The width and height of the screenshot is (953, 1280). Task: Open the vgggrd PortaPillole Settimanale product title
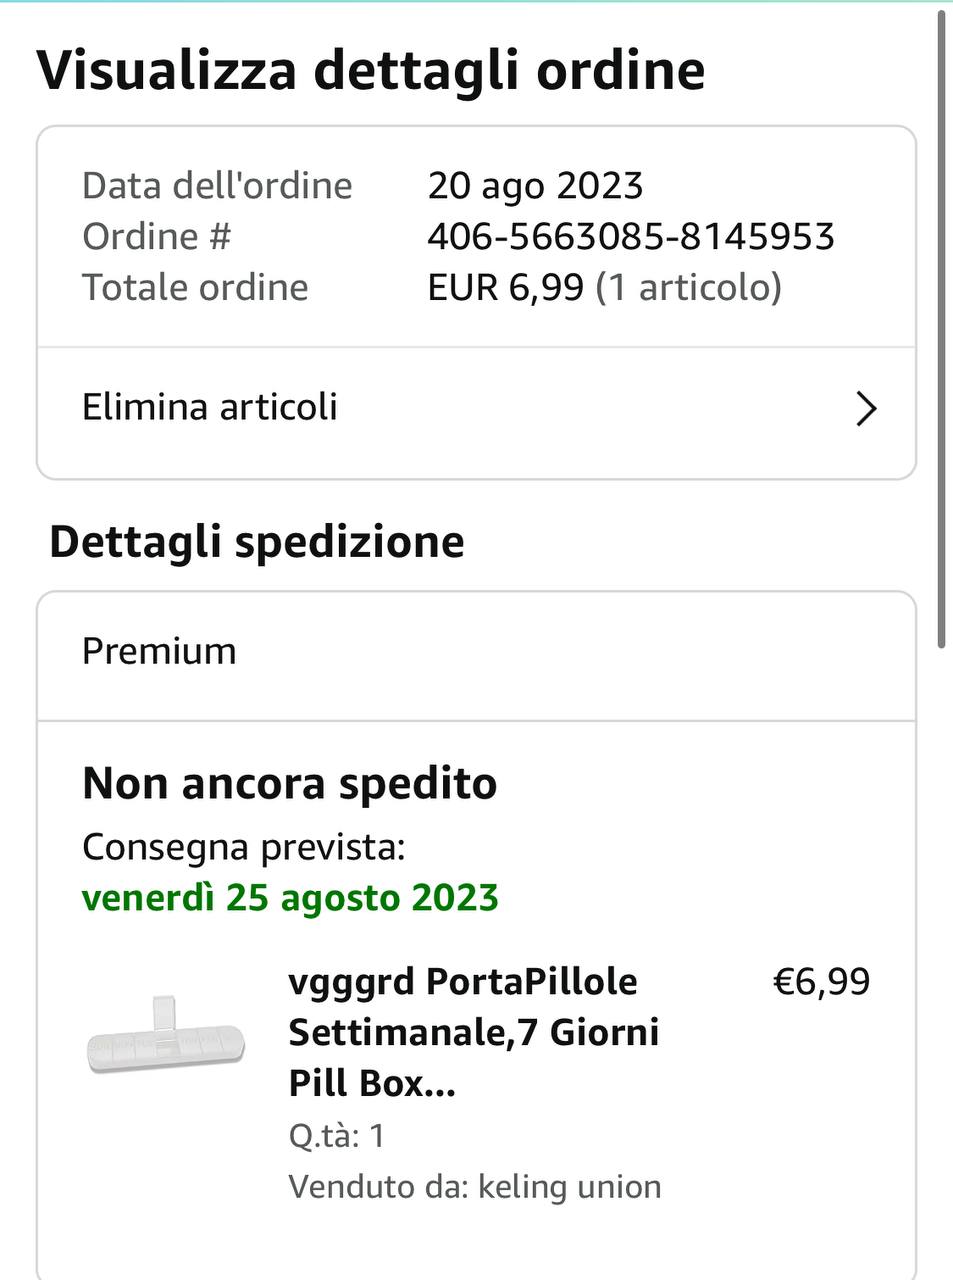click(x=473, y=1032)
